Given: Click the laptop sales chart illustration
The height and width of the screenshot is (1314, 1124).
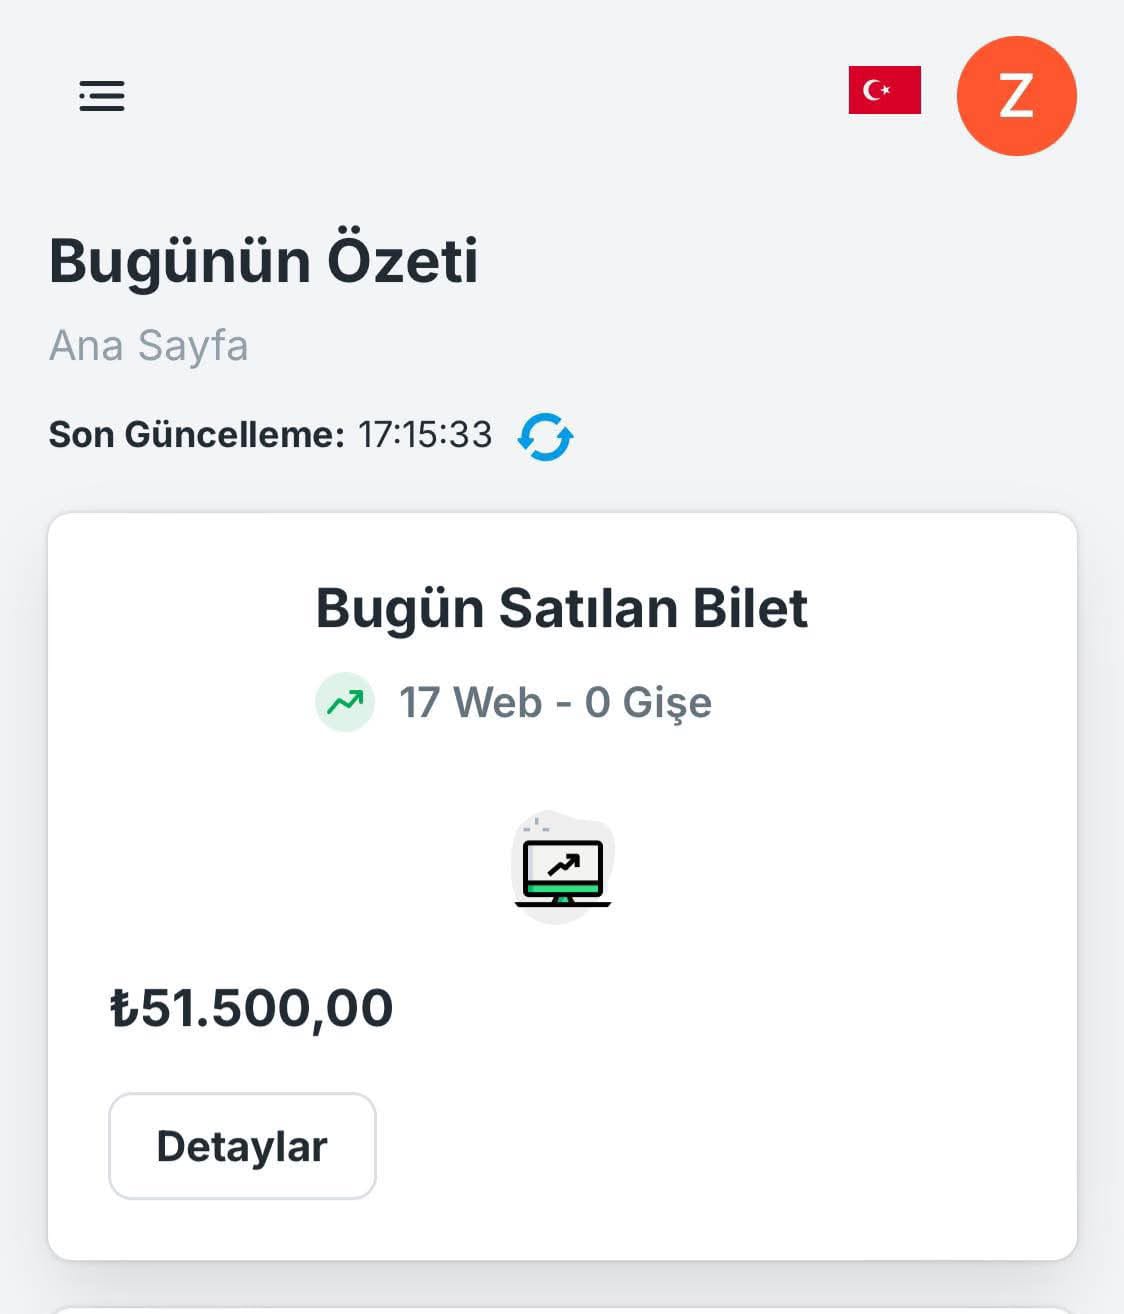Looking at the screenshot, I should (x=562, y=867).
